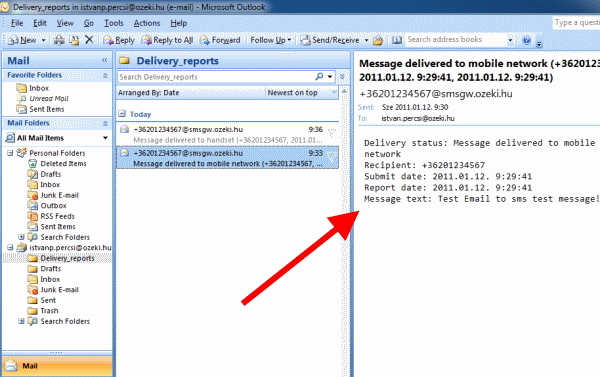The width and height of the screenshot is (600, 377).
Task: Click the New mail message button
Action: pos(23,40)
